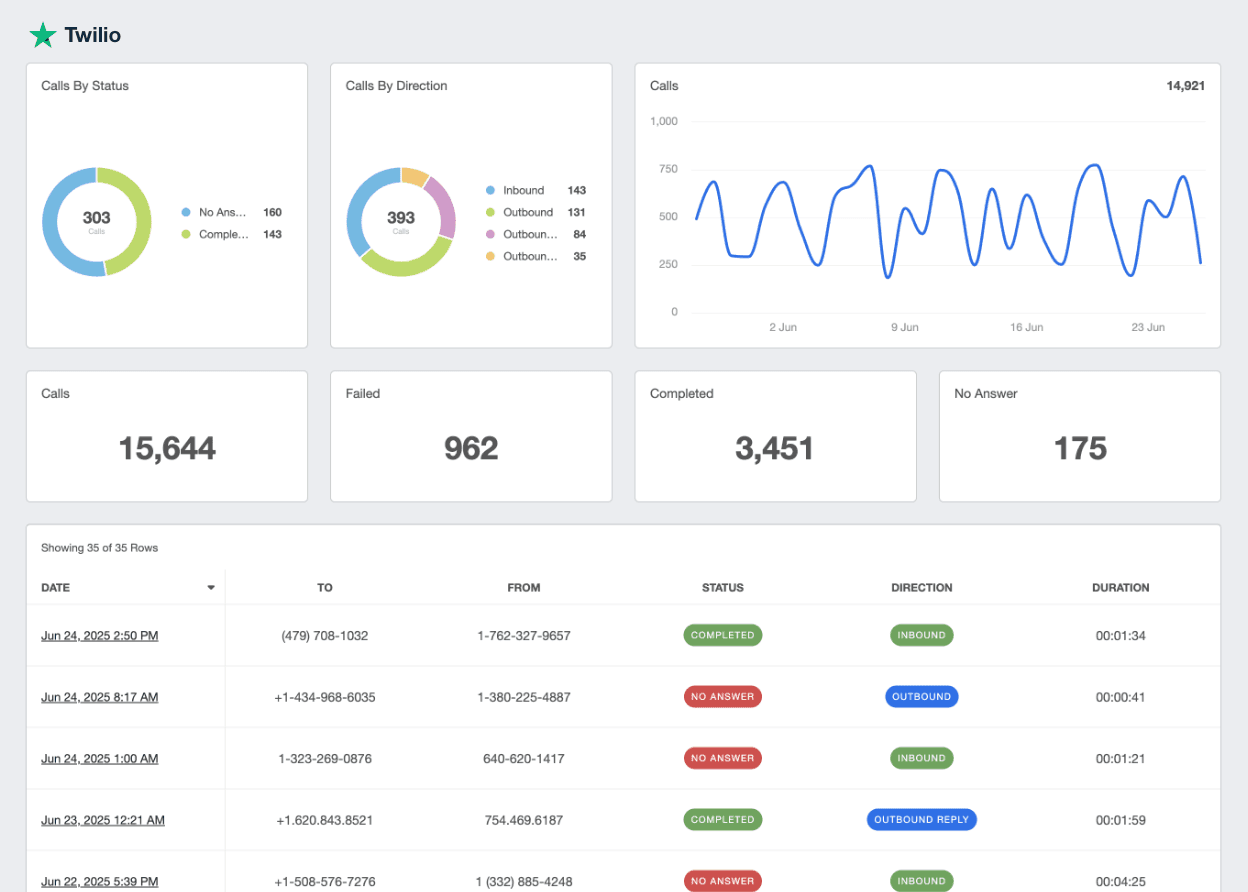Click the green INBOUND badge on the first row
The height and width of the screenshot is (892, 1248).
pyautogui.click(x=921, y=635)
